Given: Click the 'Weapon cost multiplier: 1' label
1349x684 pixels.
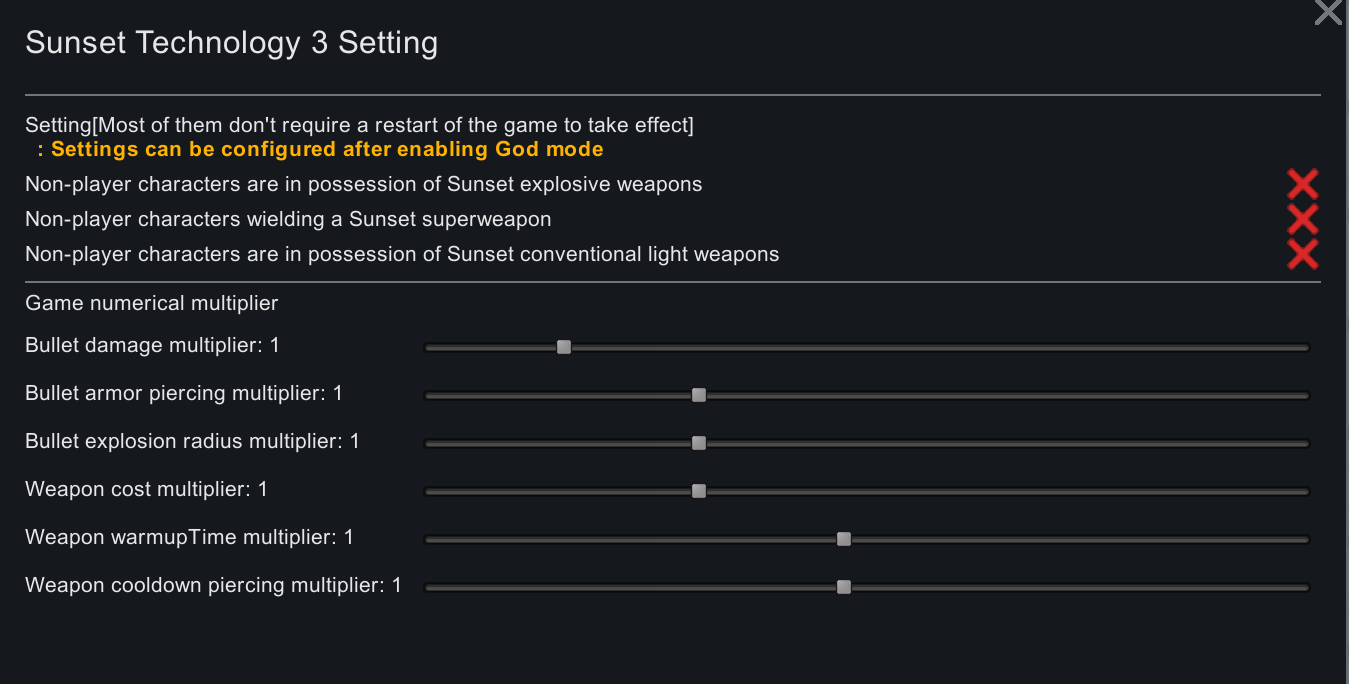Looking at the screenshot, I should [x=147, y=490].
